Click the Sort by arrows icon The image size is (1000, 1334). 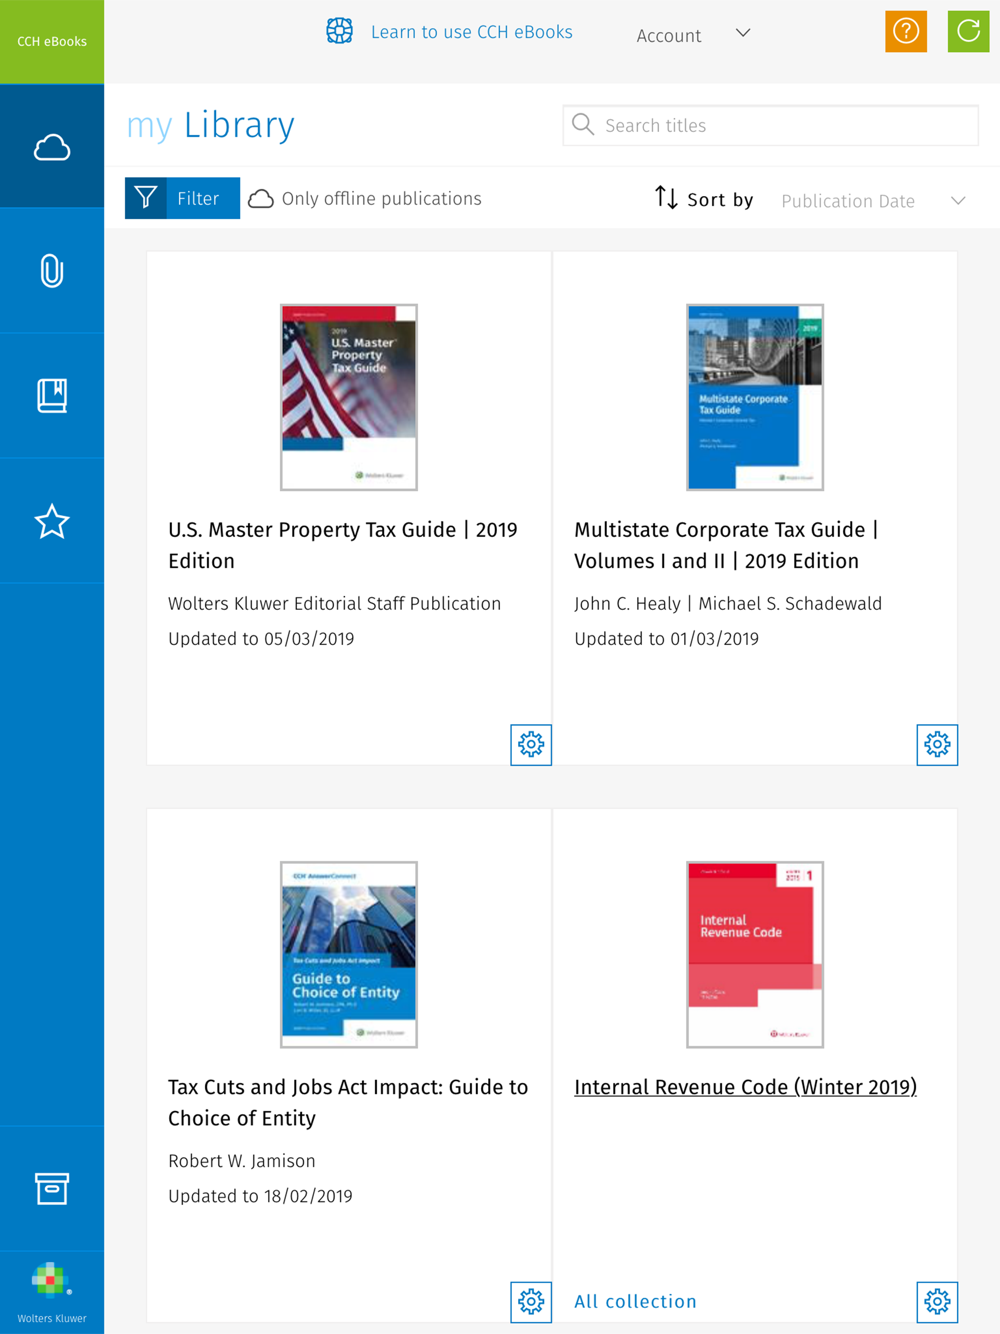pos(666,198)
